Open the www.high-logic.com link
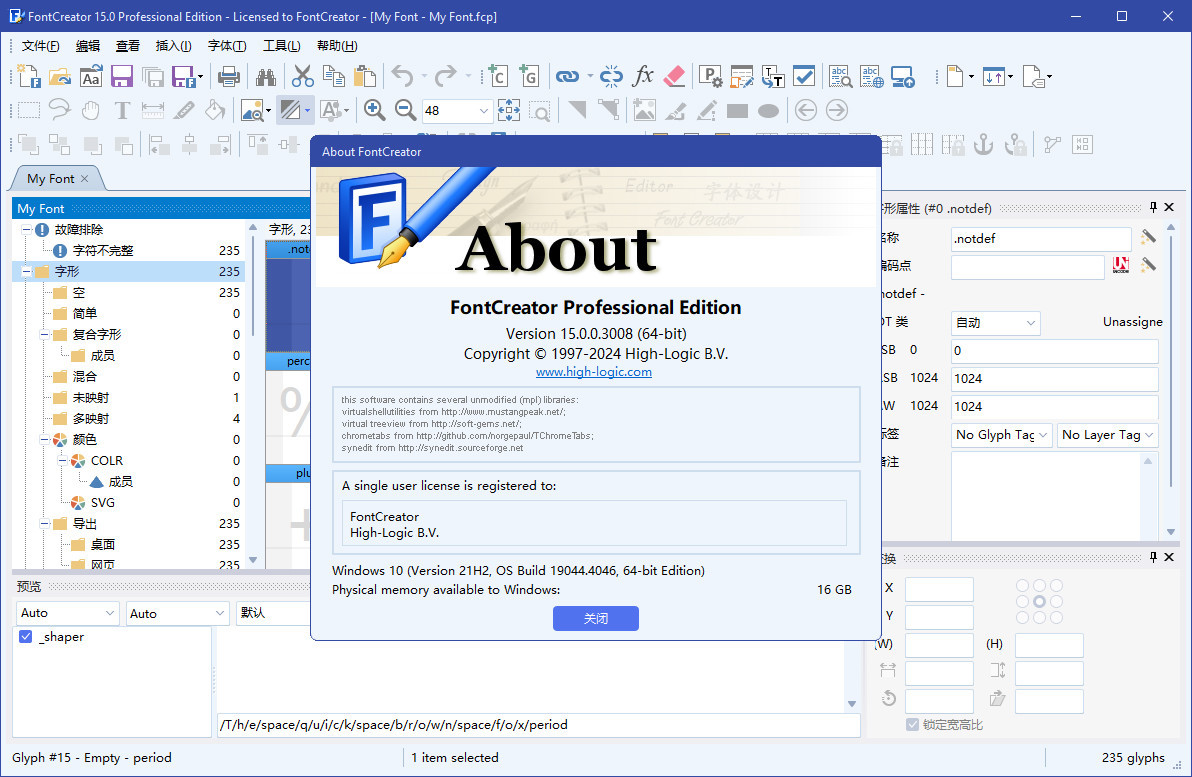This screenshot has width=1192, height=777. pos(593,372)
